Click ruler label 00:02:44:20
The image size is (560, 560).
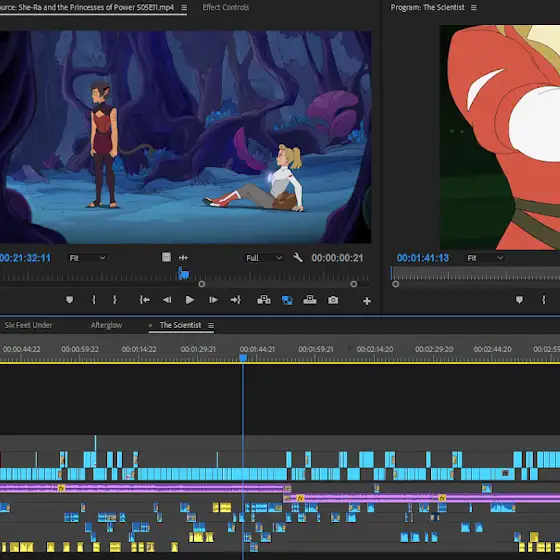pyautogui.click(x=492, y=349)
